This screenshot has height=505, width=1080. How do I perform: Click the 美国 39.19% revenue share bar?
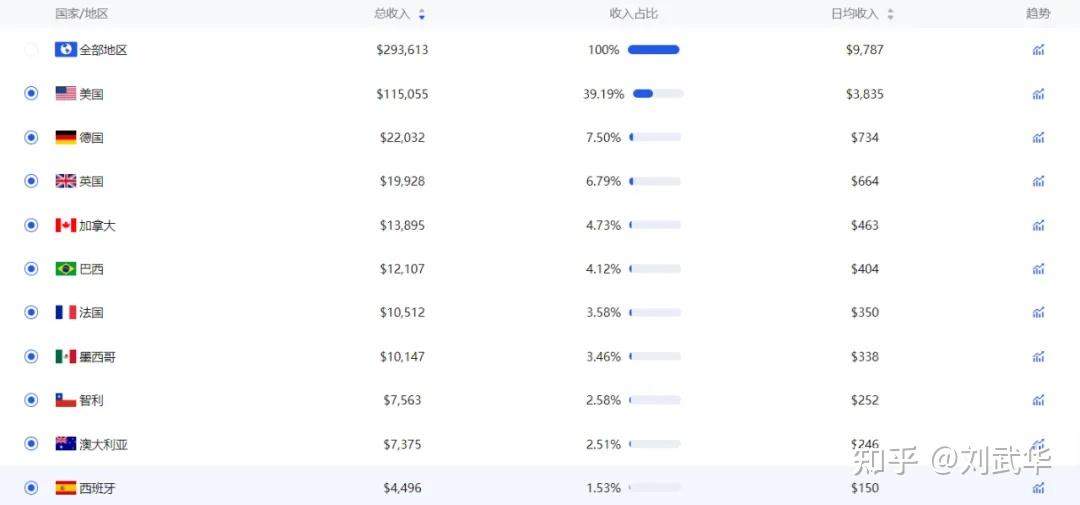pyautogui.click(x=658, y=94)
